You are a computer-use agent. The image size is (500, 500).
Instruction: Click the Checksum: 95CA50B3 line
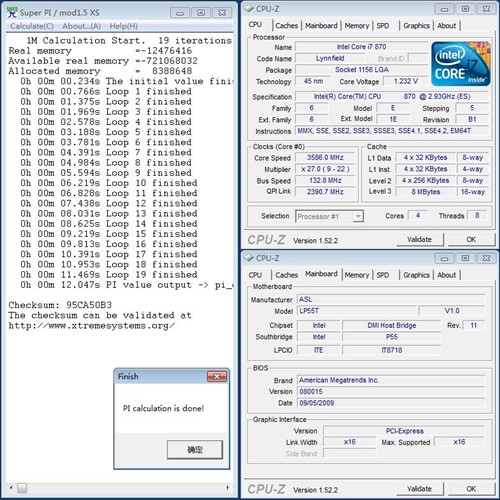tap(60, 305)
